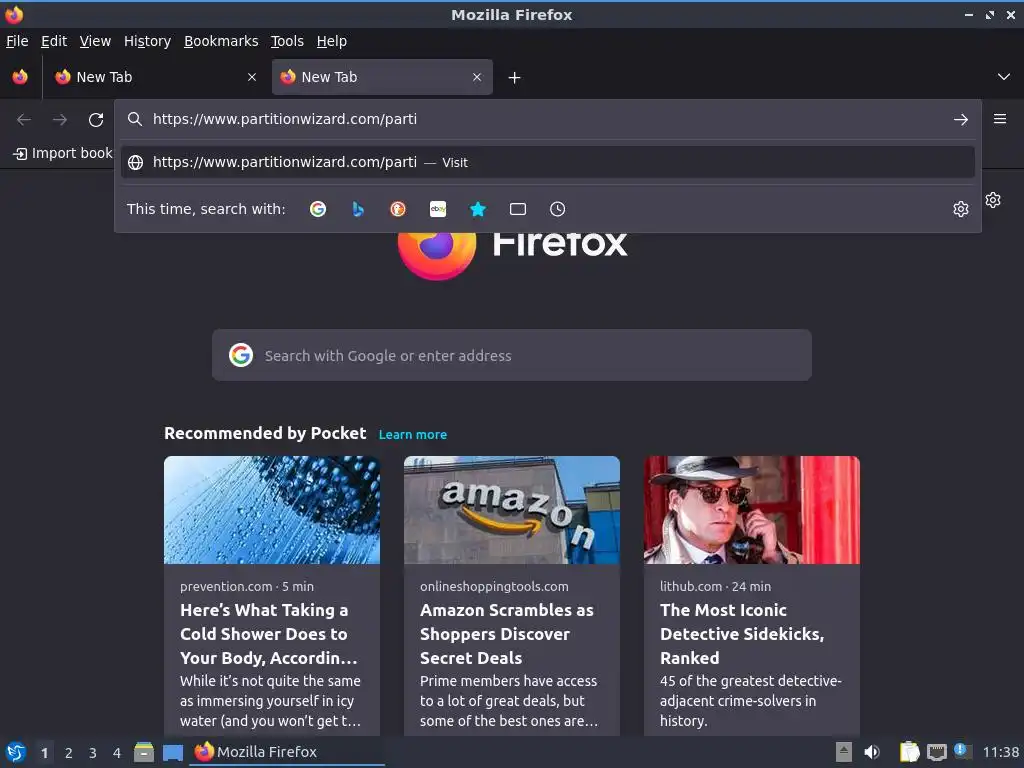The image size is (1024, 768).
Task: Search within open Tabs icon
Action: click(518, 209)
